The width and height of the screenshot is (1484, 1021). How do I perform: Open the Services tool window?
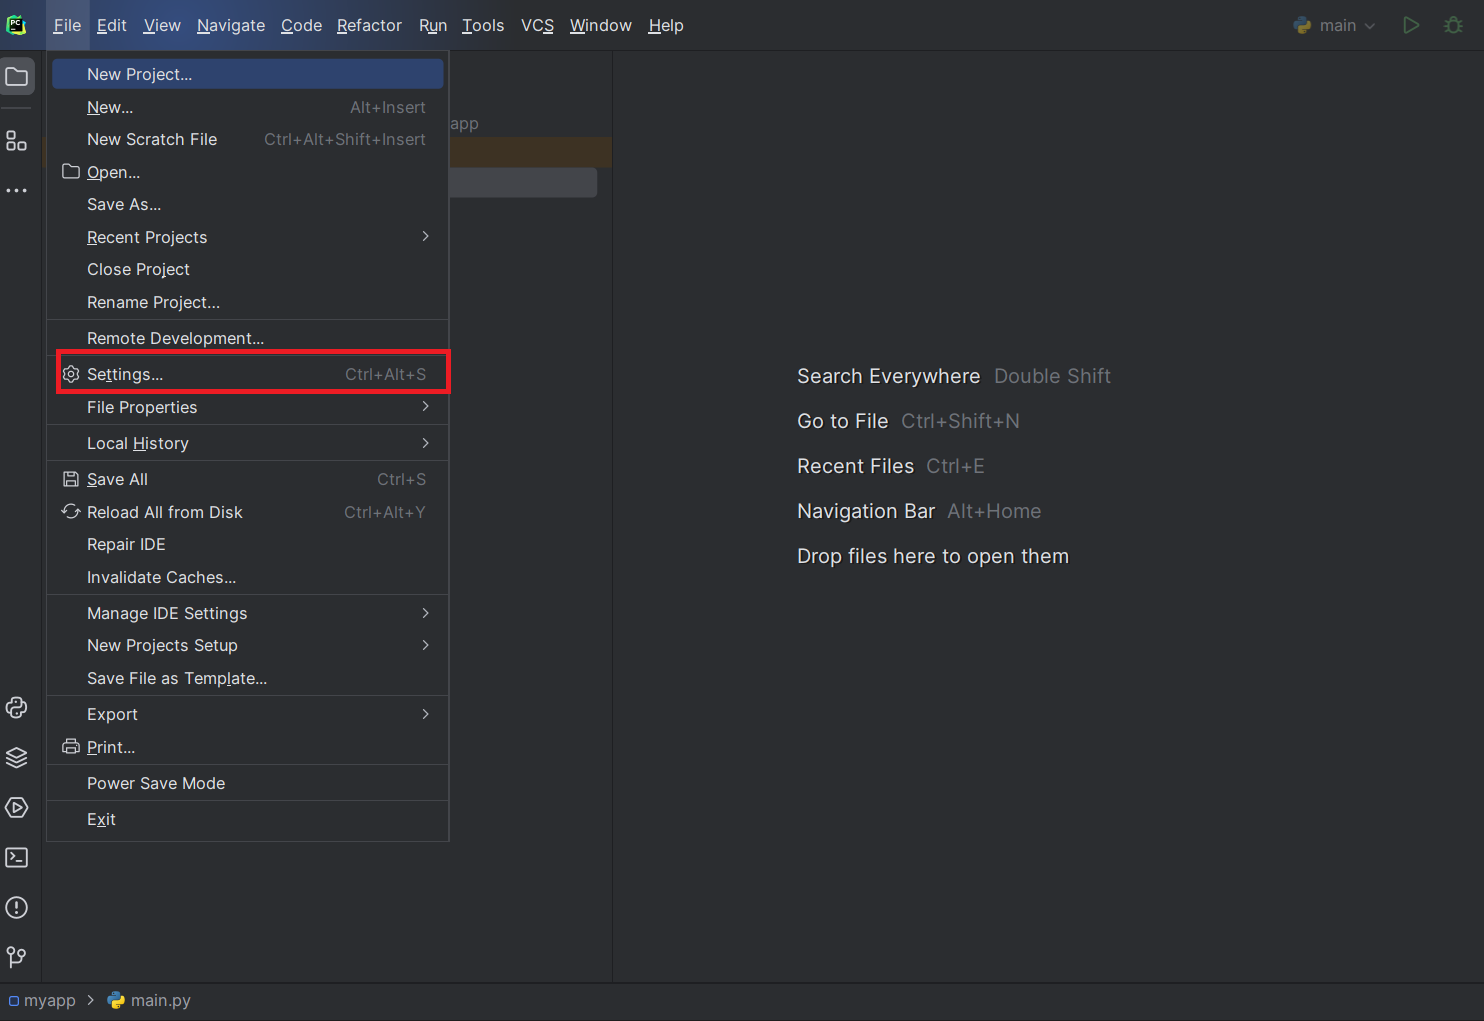tap(16, 807)
